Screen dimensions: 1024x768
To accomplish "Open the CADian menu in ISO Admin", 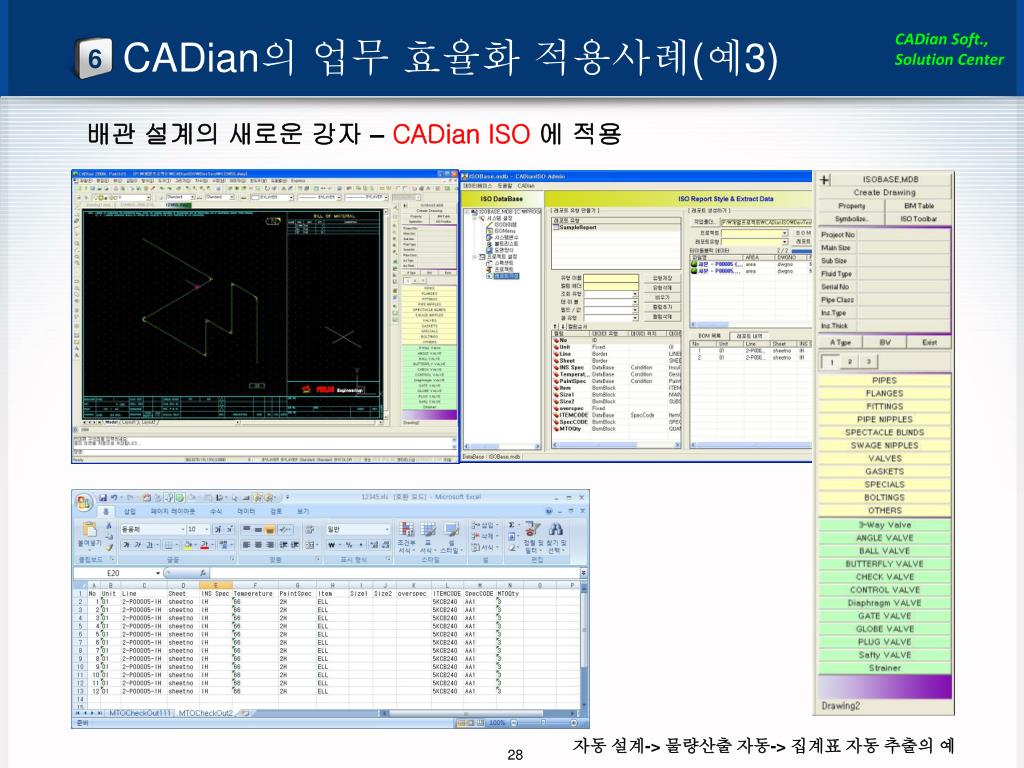I will pos(526,186).
